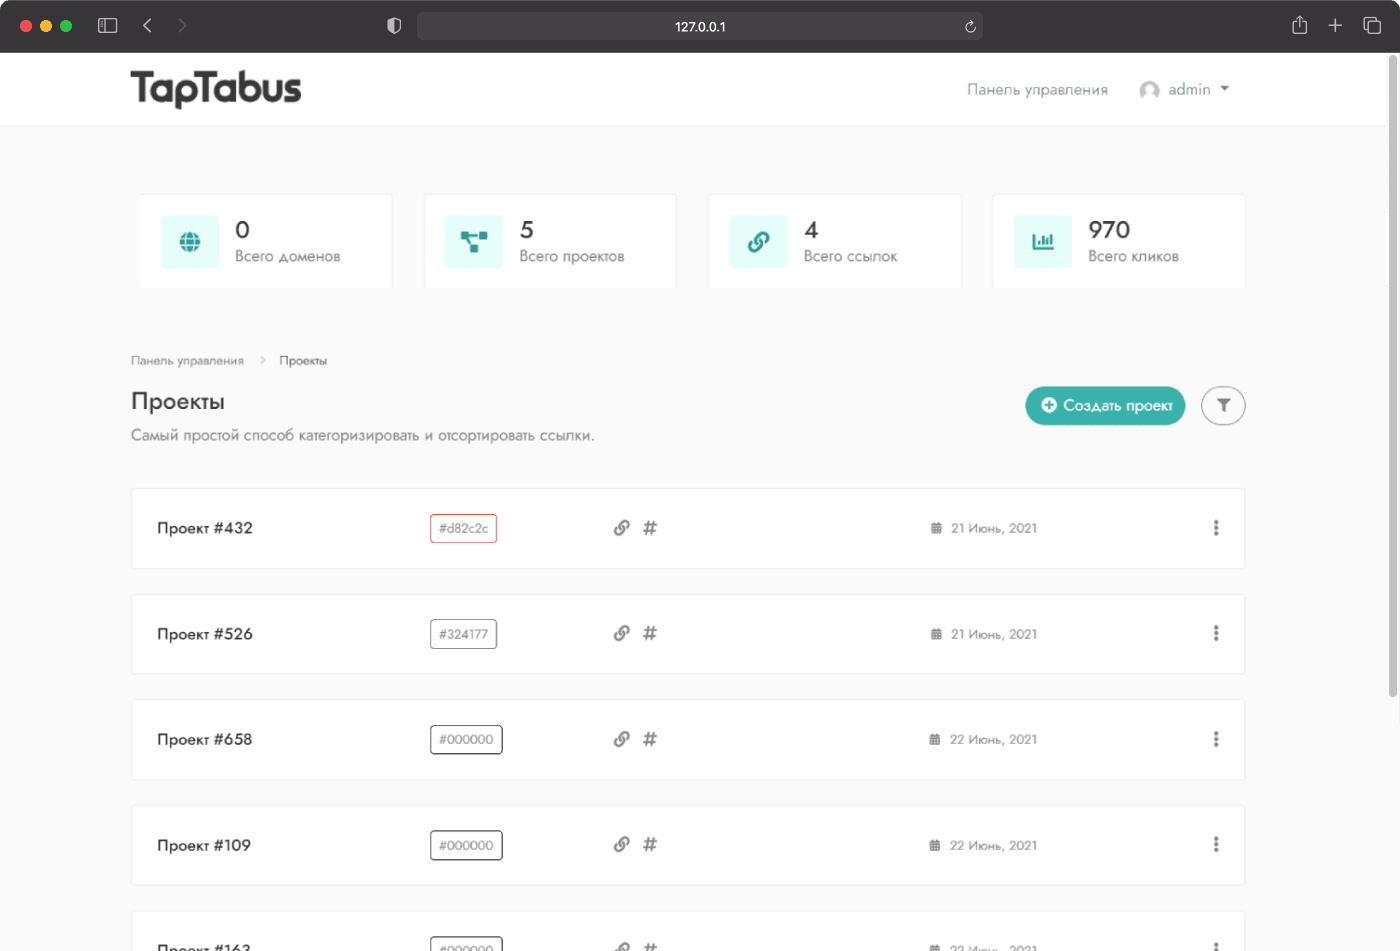Click the page vertical scrollbar
This screenshot has width=1400, height=951.
tap(1393, 376)
